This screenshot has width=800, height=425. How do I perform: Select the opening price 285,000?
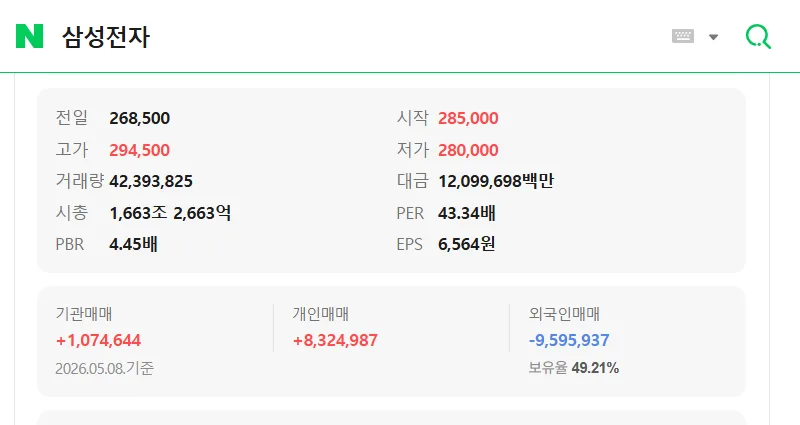468,118
